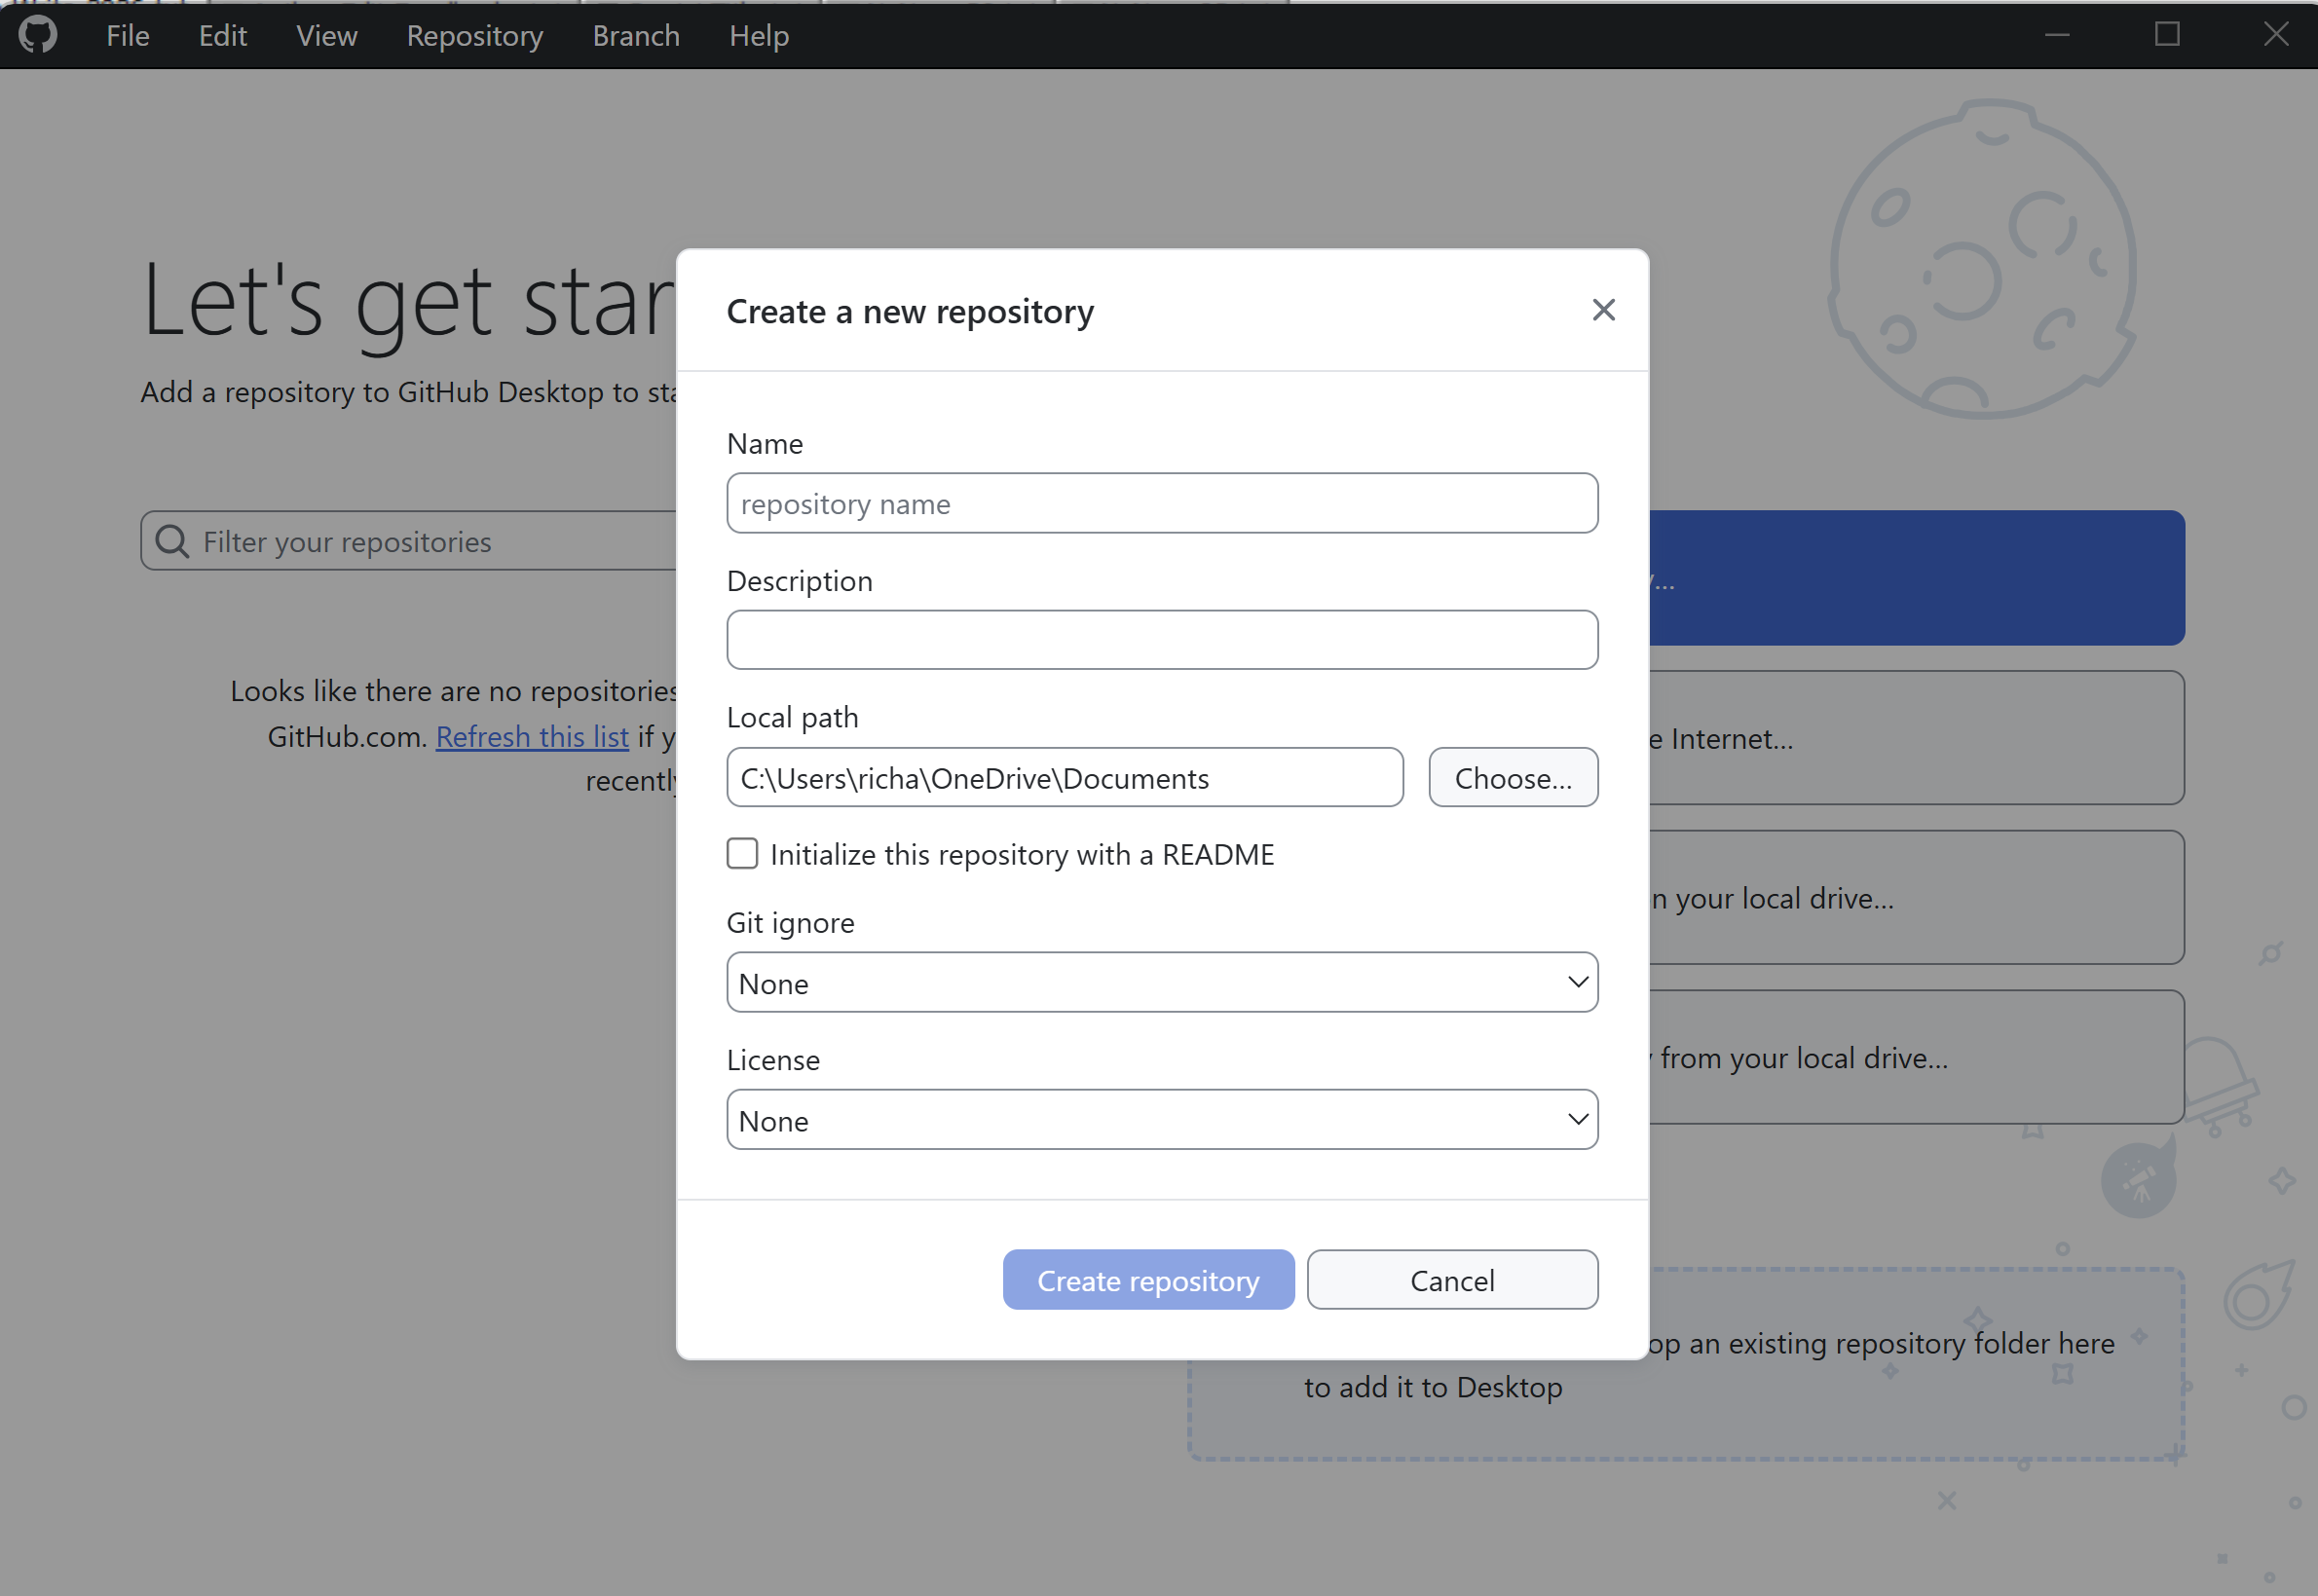Click the button ending in 'Internet...' behind dialog
Image resolution: width=2318 pixels, height=1596 pixels.
pyautogui.click(x=1916, y=737)
